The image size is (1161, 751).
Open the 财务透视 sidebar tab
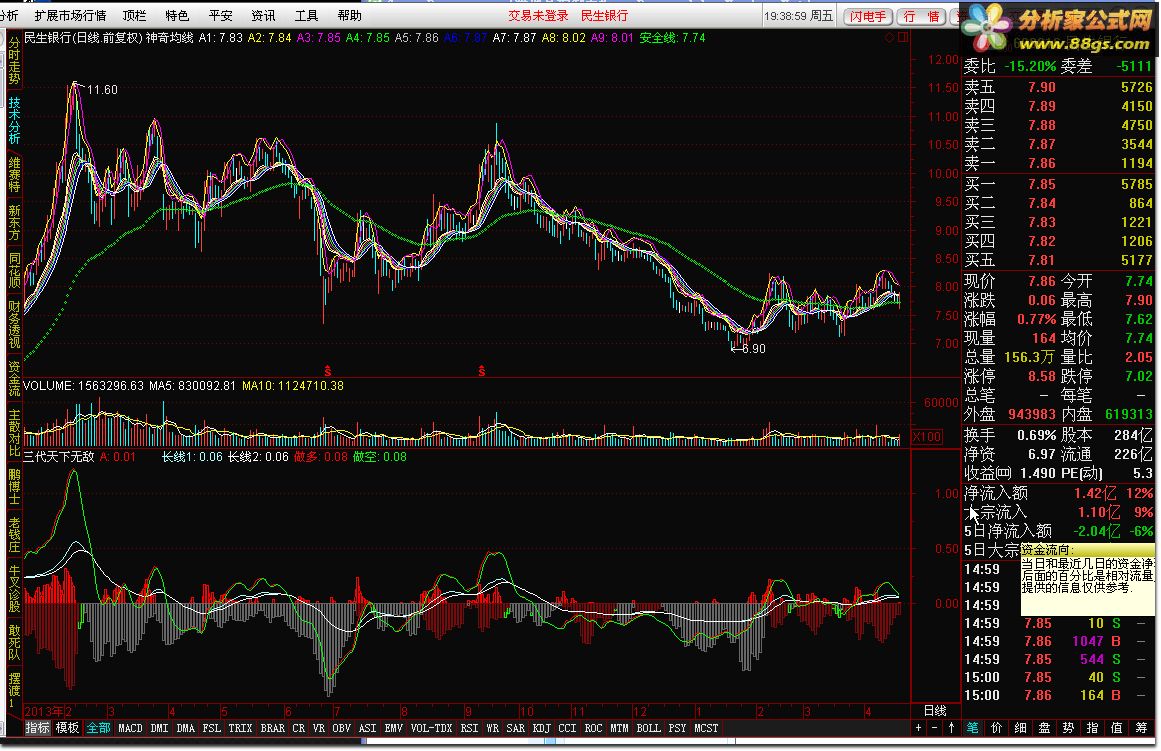(x=14, y=324)
